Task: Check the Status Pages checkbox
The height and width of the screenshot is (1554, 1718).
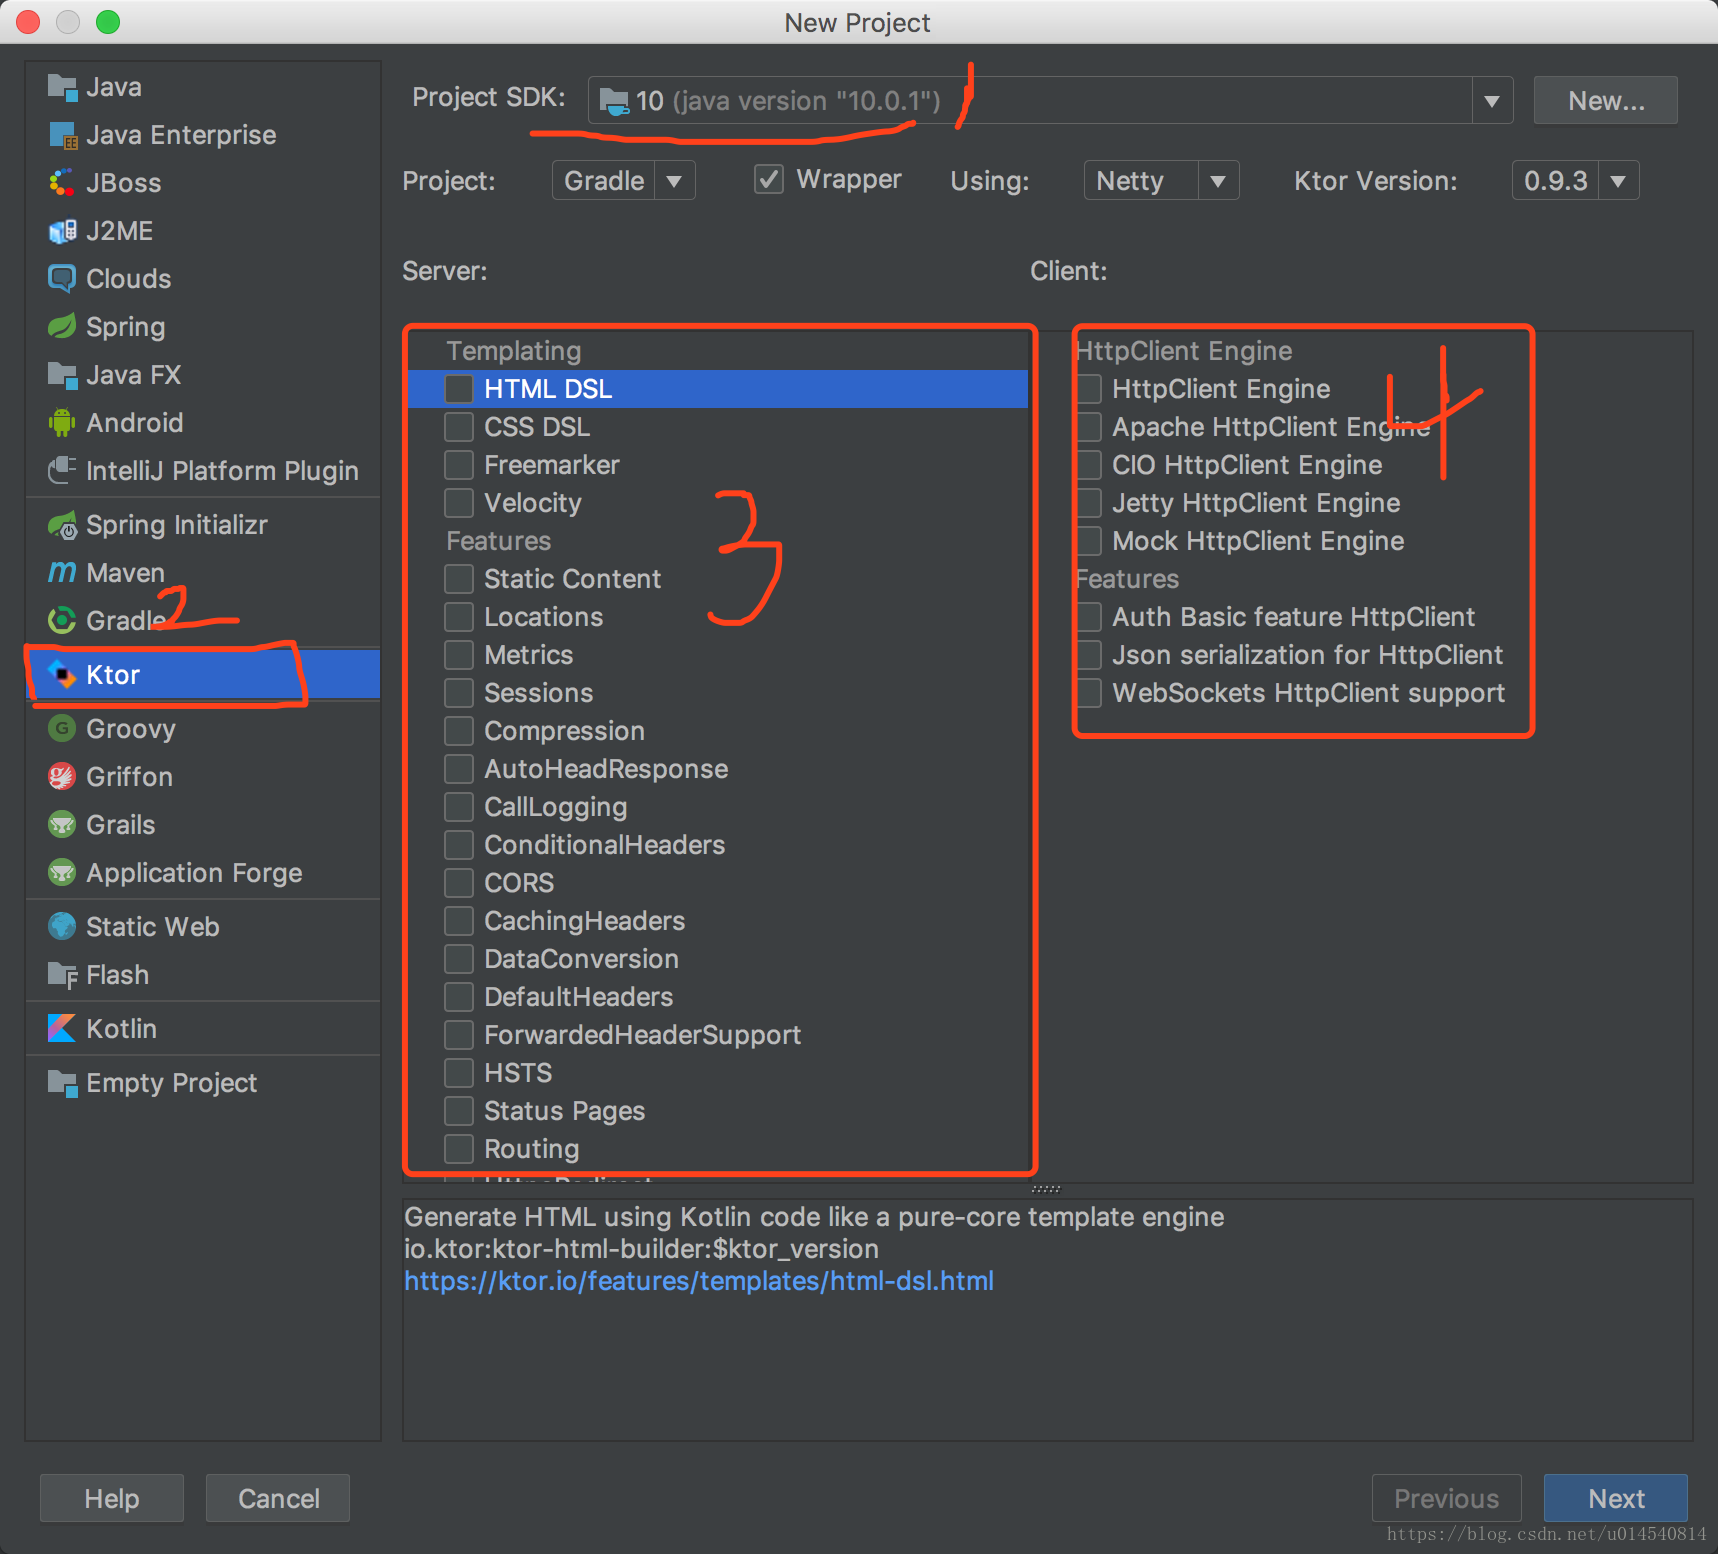Action: pos(459,1111)
